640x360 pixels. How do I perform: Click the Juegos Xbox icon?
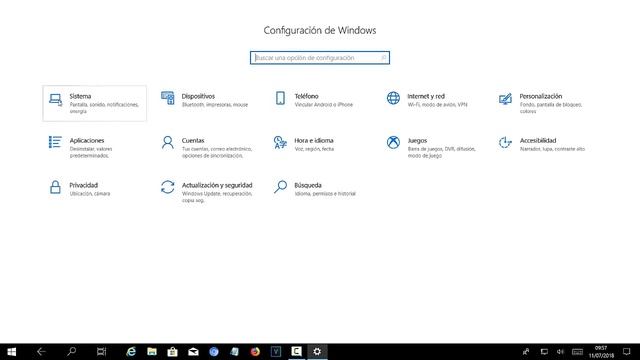click(x=393, y=142)
